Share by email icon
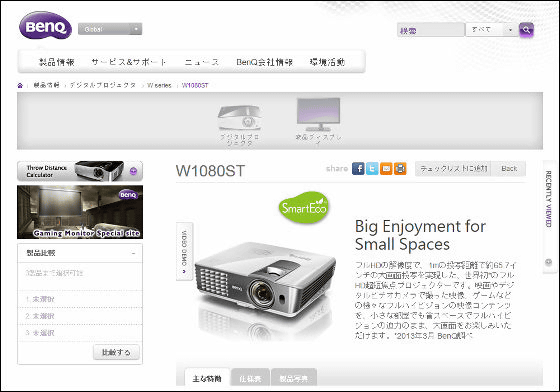 [x=386, y=169]
